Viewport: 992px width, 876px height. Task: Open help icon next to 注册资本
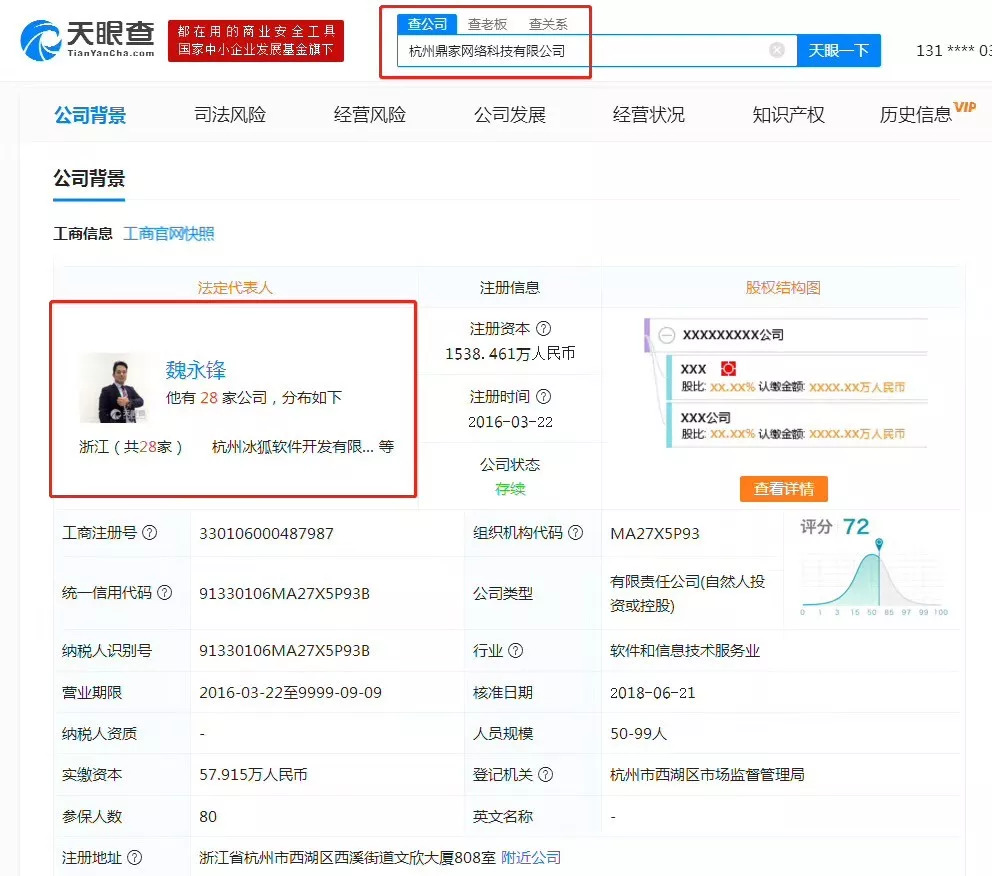pyautogui.click(x=543, y=328)
